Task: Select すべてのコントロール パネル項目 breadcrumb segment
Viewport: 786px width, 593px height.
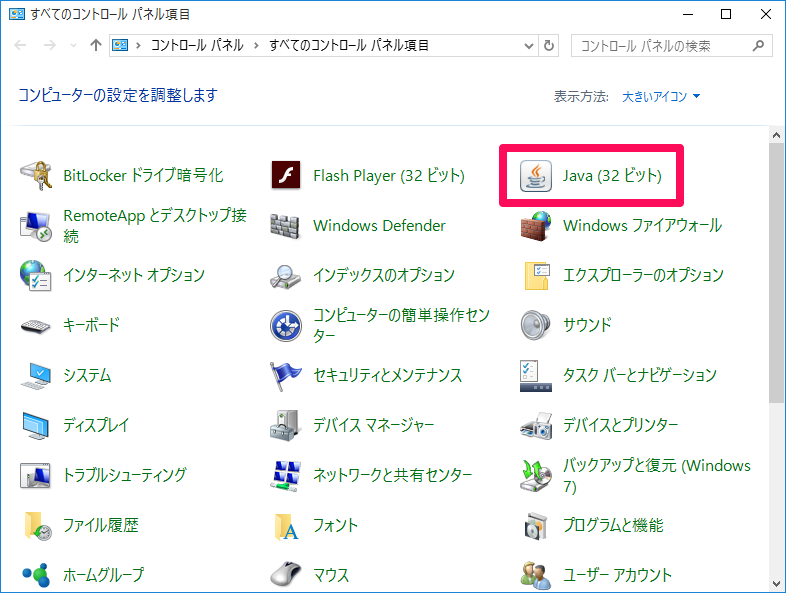Action: [x=349, y=46]
